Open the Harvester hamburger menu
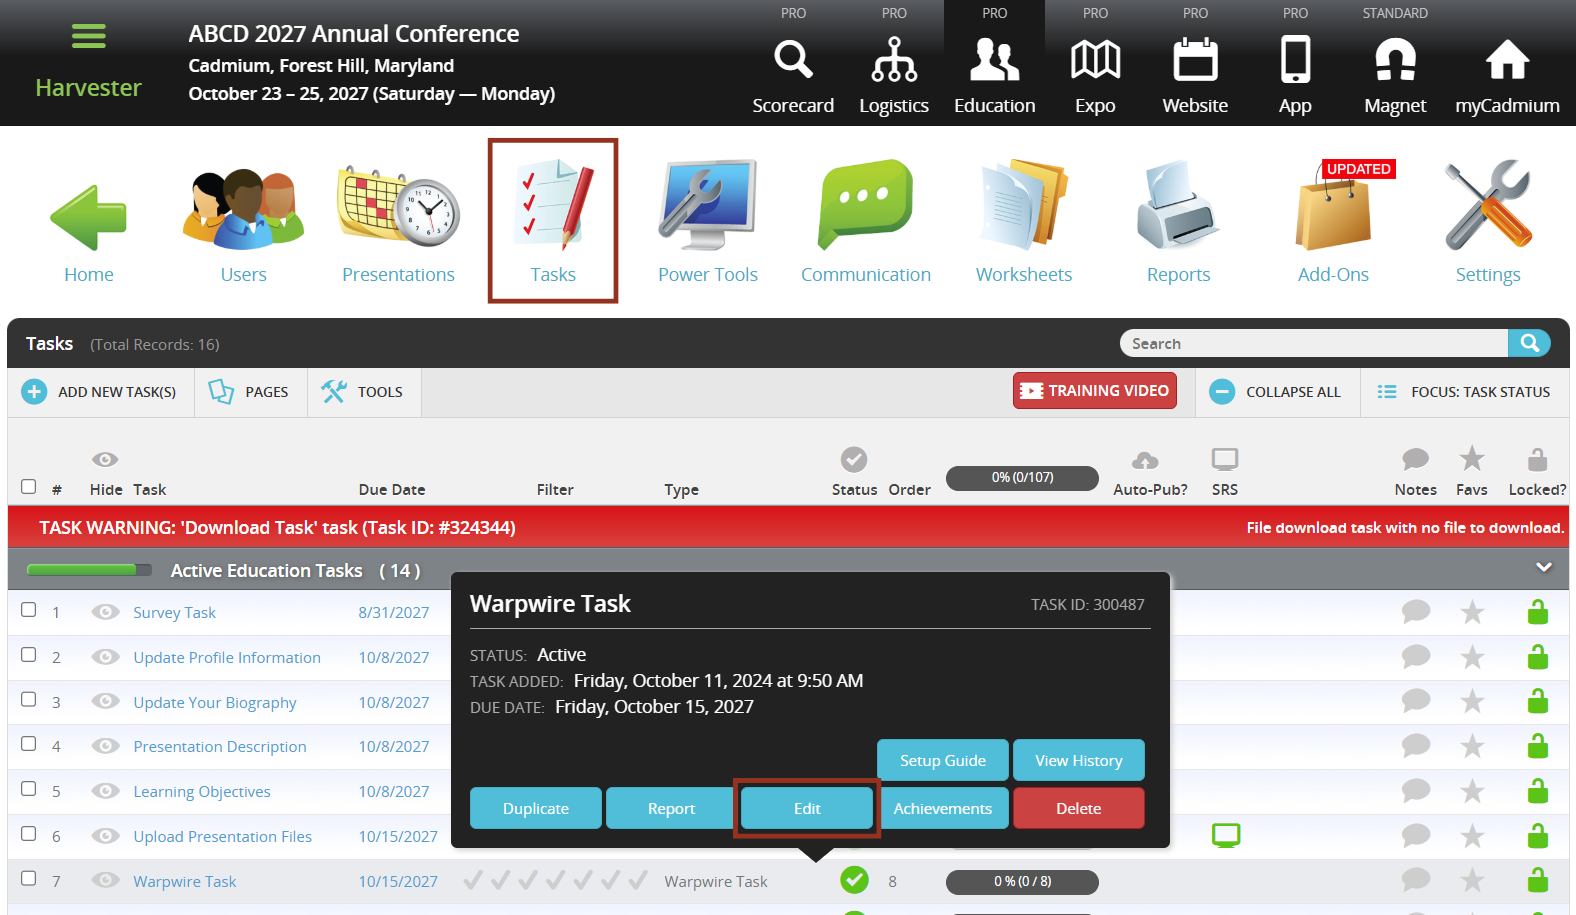 tap(88, 37)
